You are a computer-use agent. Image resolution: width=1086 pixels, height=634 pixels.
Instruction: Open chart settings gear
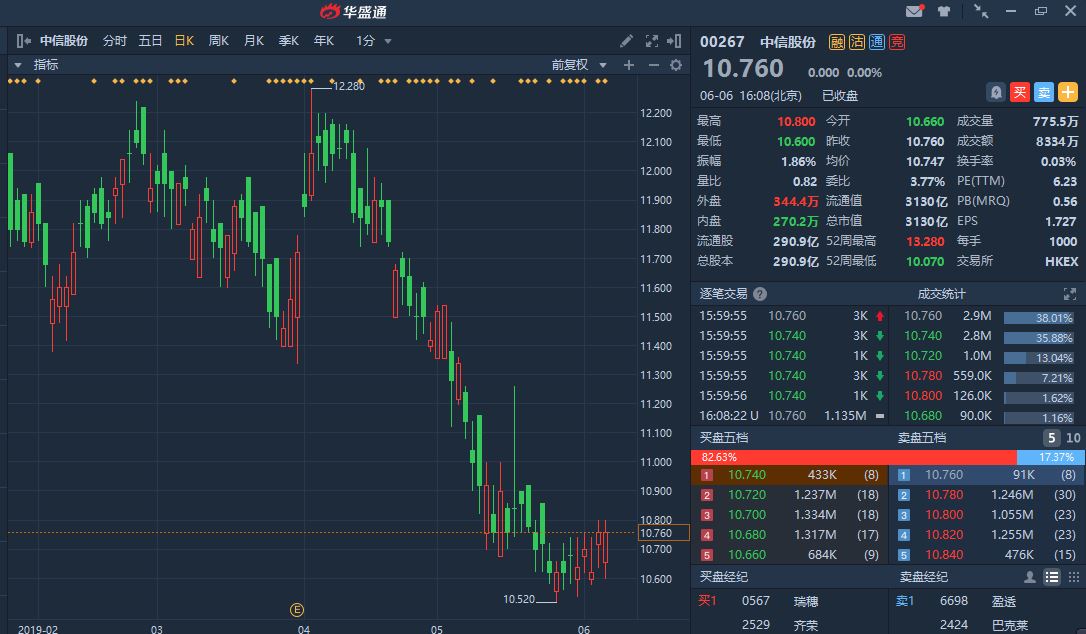676,64
